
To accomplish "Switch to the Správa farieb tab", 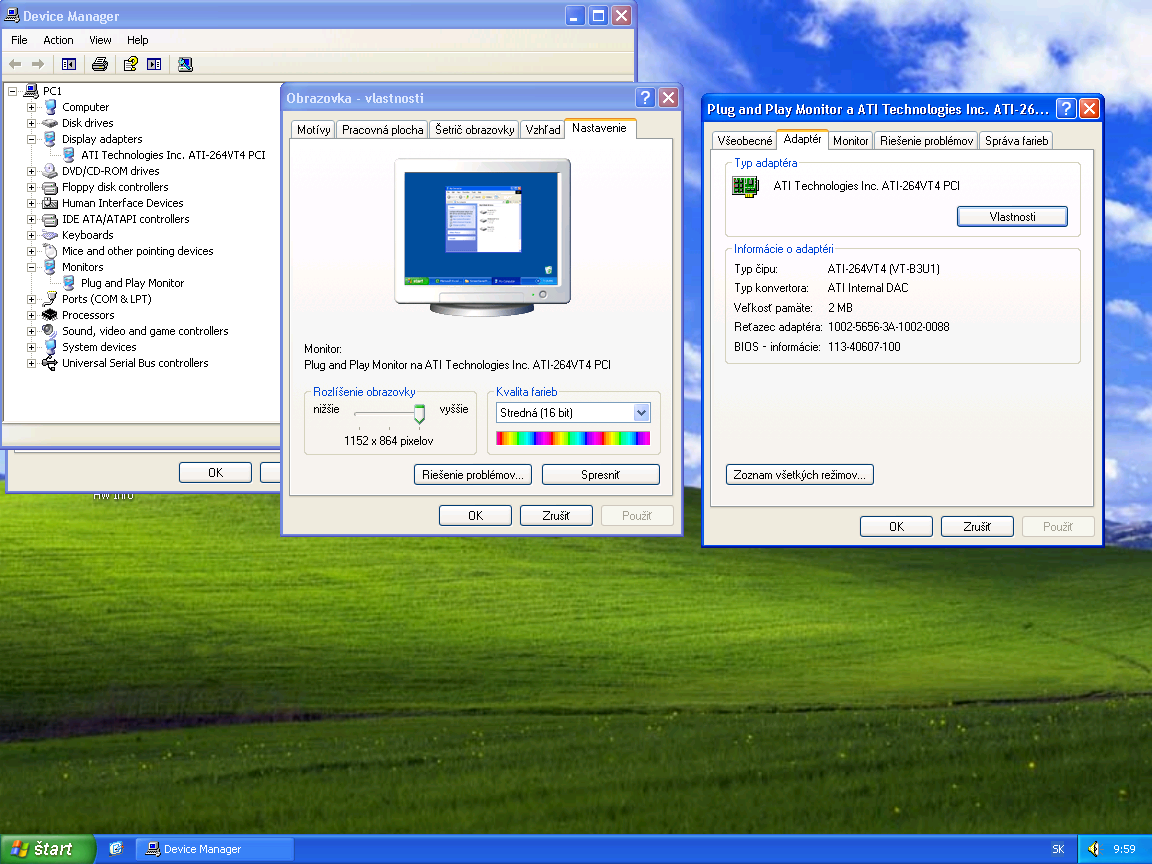I will pos(1016,140).
